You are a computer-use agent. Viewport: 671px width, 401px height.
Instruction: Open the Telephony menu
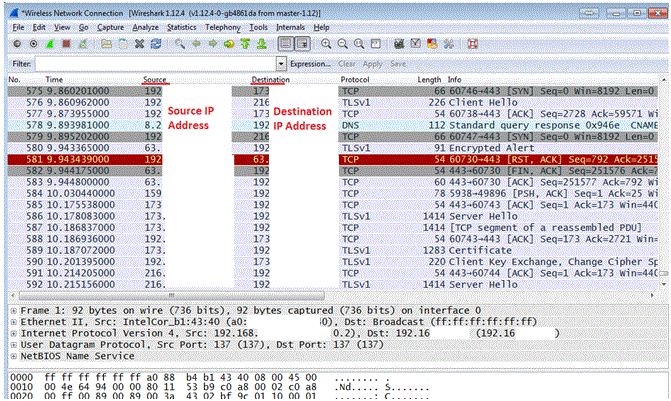[x=223, y=27]
